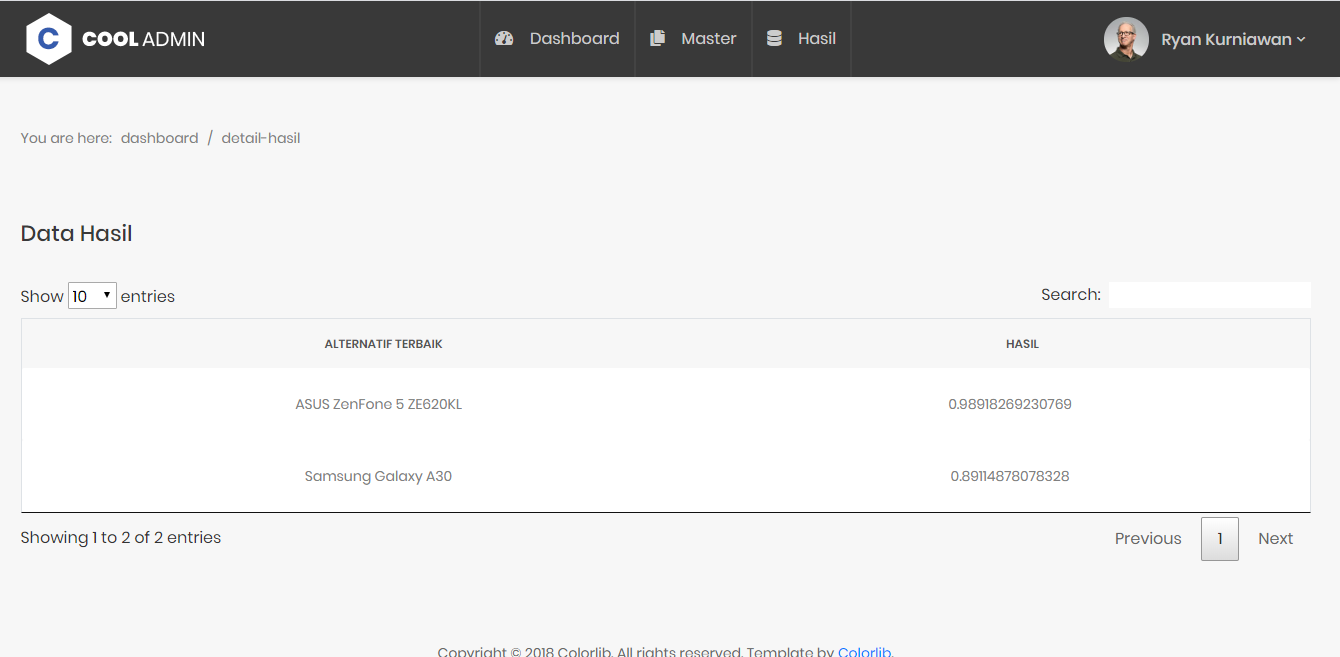Select the Samsung Galaxy A30 cell

[378, 476]
